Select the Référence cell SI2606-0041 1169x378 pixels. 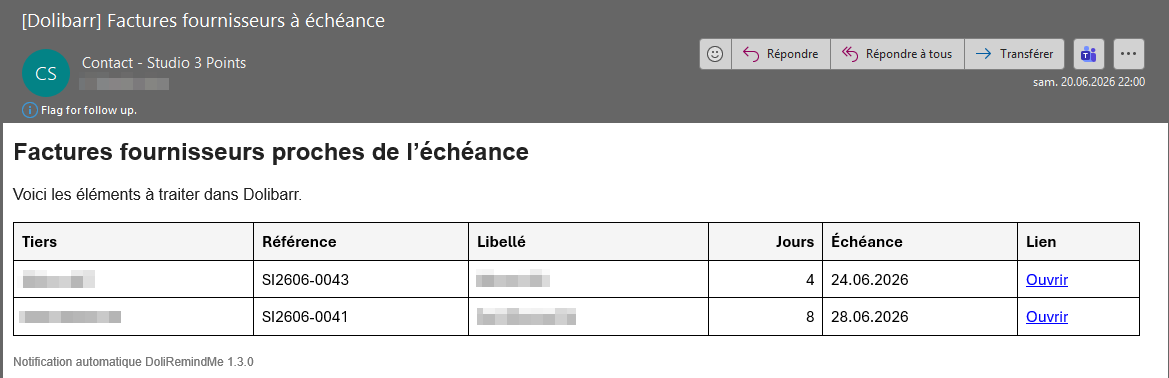(362, 318)
